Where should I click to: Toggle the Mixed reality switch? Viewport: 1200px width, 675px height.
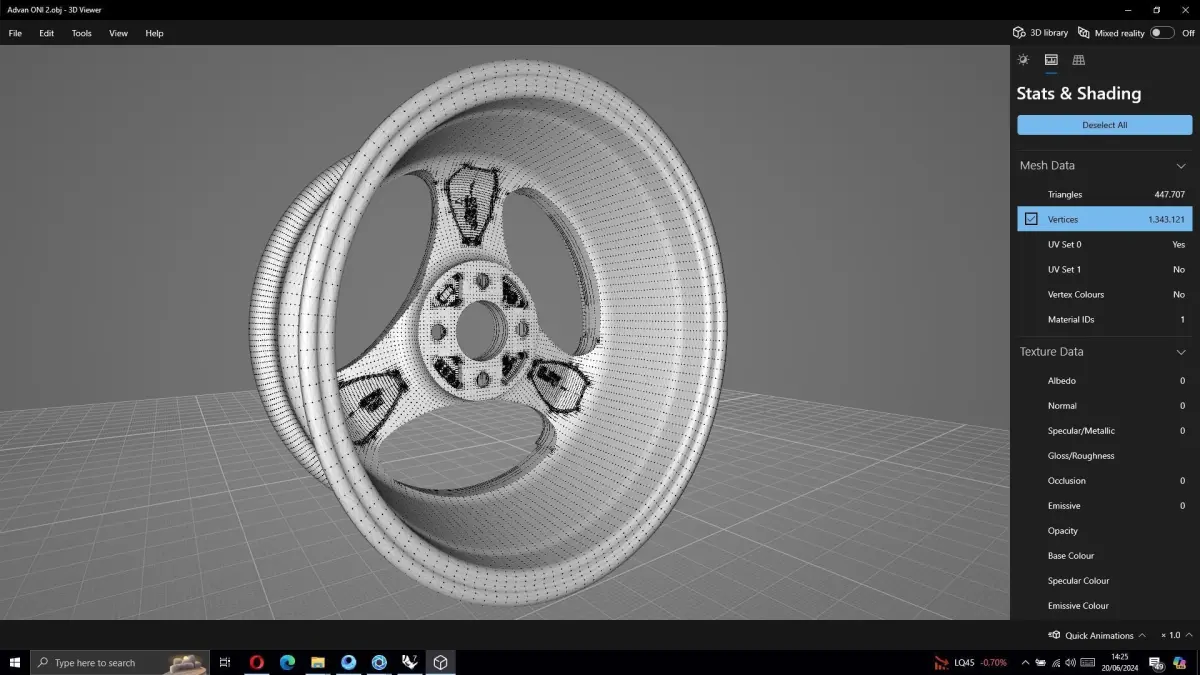point(1161,33)
